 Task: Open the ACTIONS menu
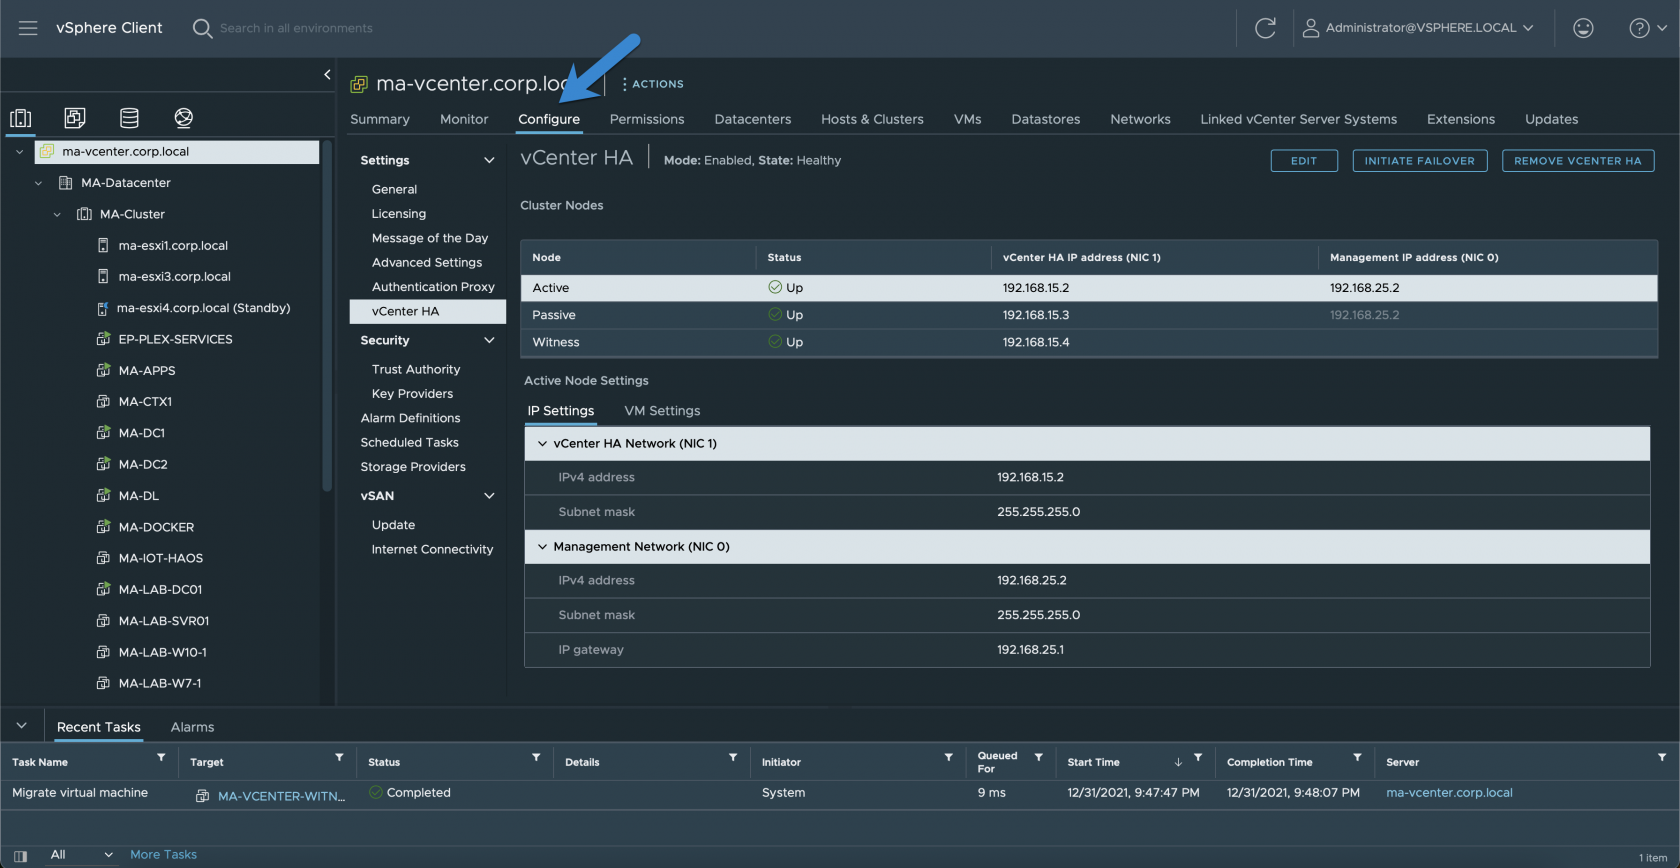(x=653, y=84)
